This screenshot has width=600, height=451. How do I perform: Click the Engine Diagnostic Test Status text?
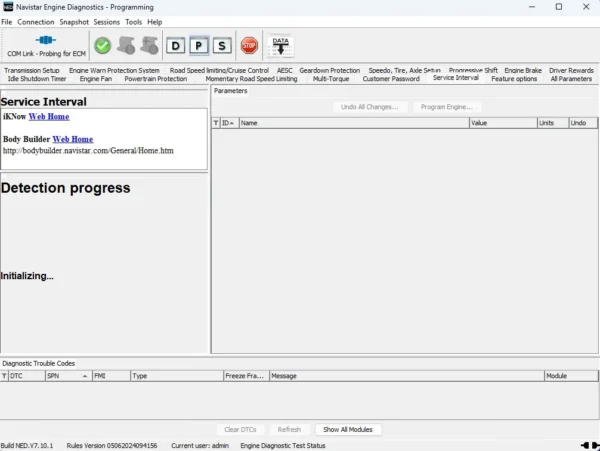coord(283,446)
